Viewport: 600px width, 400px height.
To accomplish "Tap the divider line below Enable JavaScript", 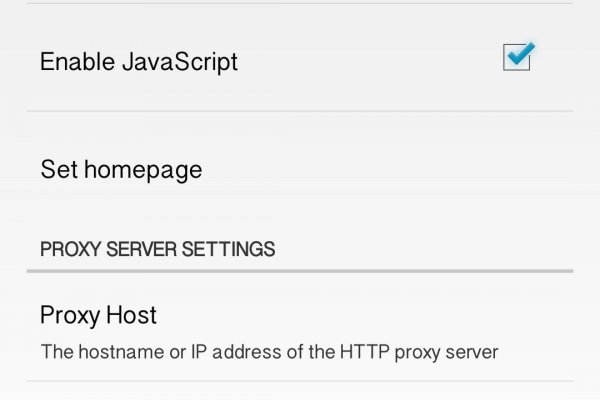I will 300,111.
